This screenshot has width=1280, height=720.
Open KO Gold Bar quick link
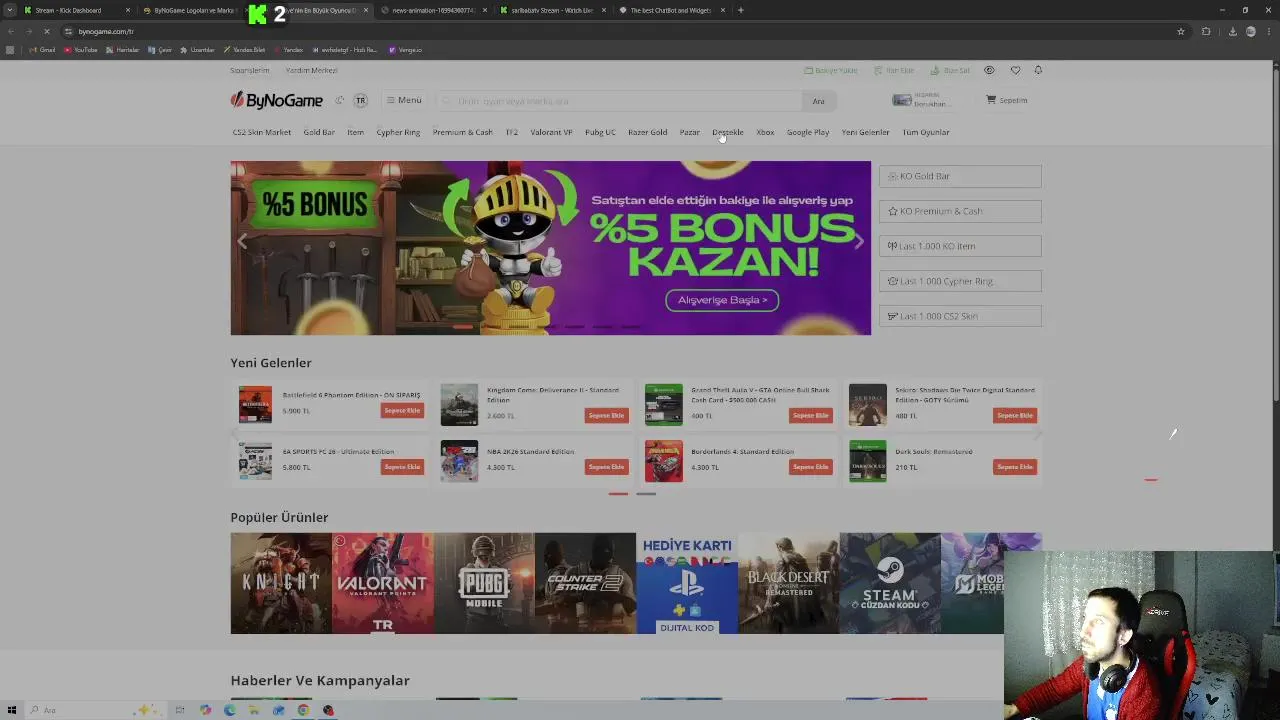(960, 176)
